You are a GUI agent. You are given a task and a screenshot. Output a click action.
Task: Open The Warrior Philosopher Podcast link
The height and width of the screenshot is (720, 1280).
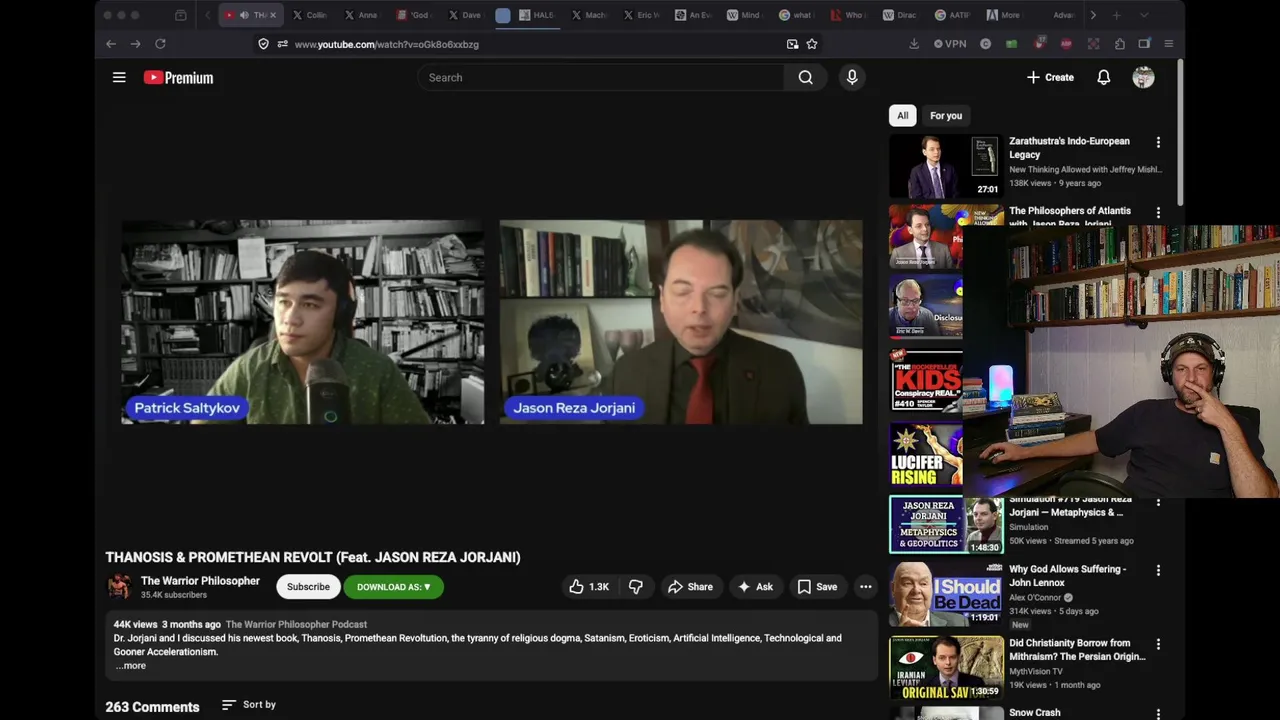coord(296,624)
